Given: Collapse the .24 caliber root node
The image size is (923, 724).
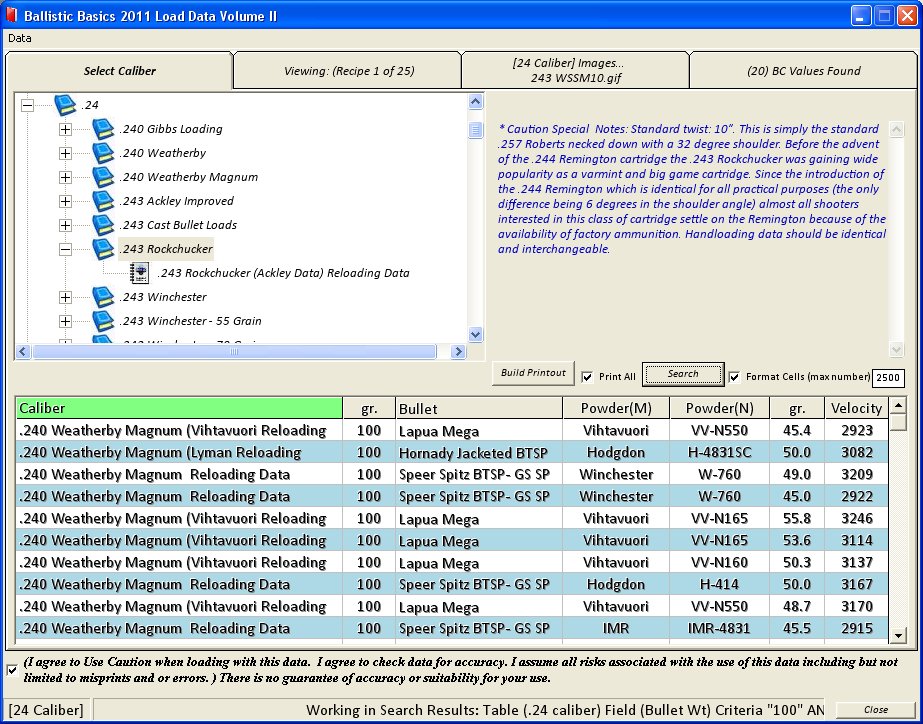Looking at the screenshot, I should [x=27, y=105].
